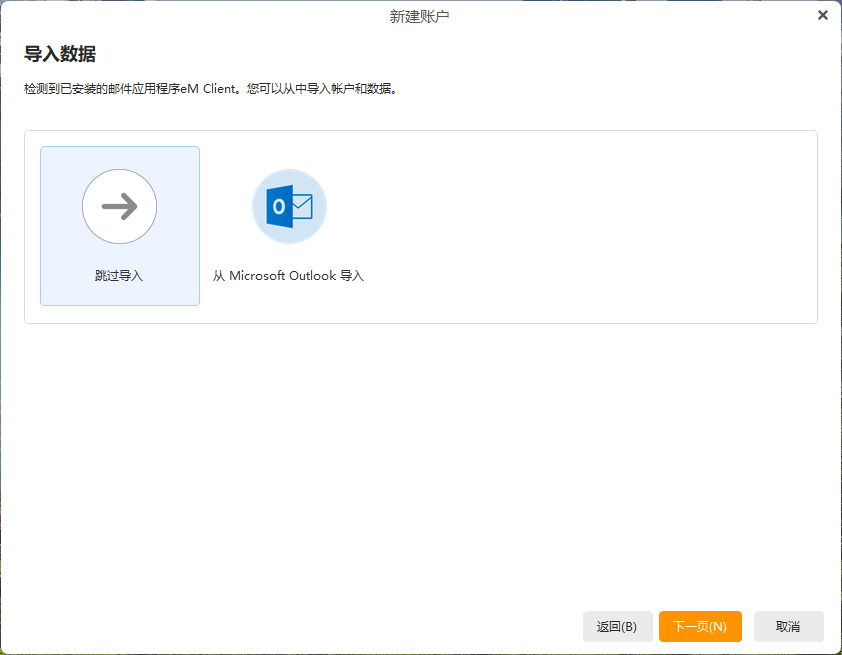Click the 跳过导入 label text

pyautogui.click(x=119, y=275)
